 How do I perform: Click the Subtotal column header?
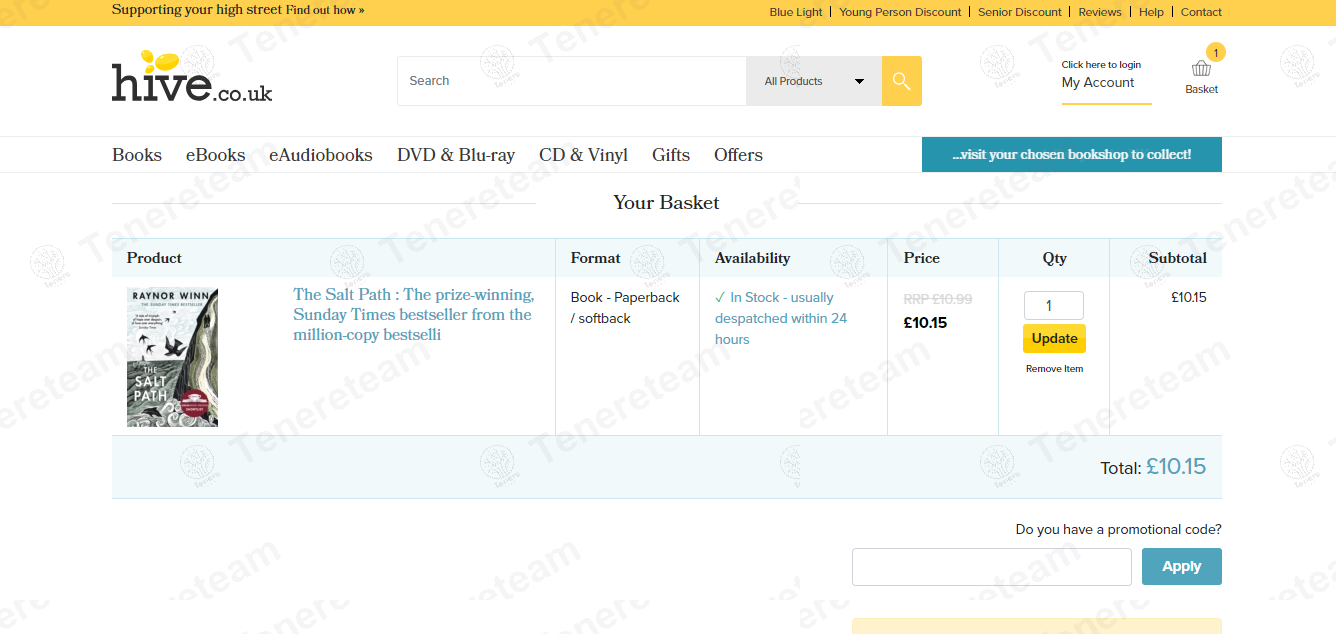point(1177,258)
